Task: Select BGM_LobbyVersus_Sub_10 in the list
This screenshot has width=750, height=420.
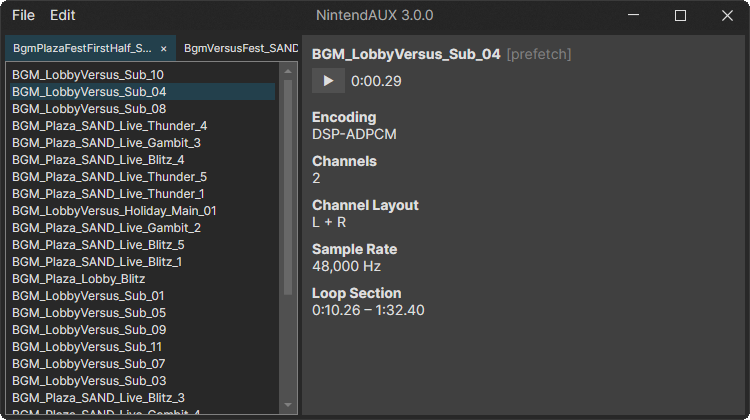Action: [143, 75]
